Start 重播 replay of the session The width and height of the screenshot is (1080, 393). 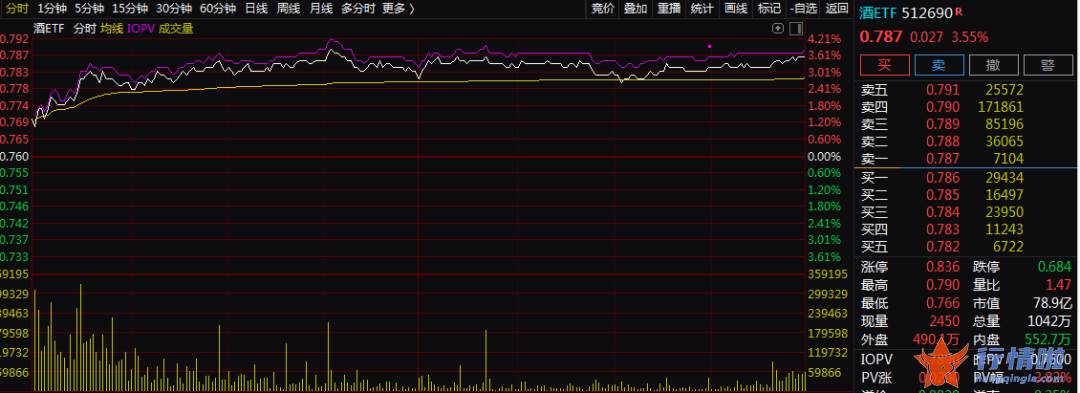pos(668,8)
